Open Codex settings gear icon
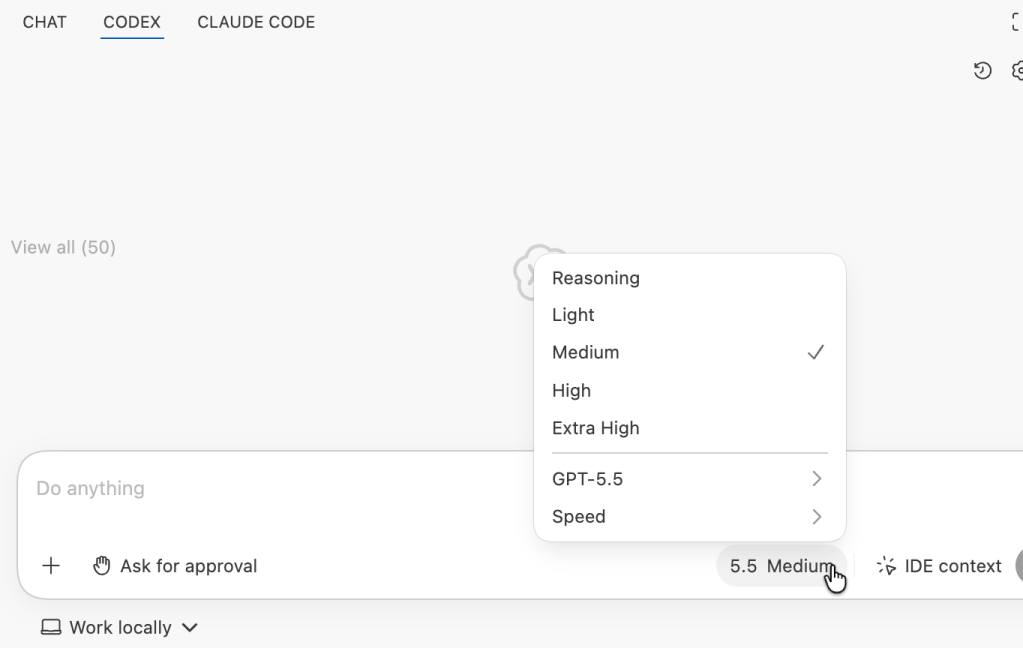 pos(1017,70)
